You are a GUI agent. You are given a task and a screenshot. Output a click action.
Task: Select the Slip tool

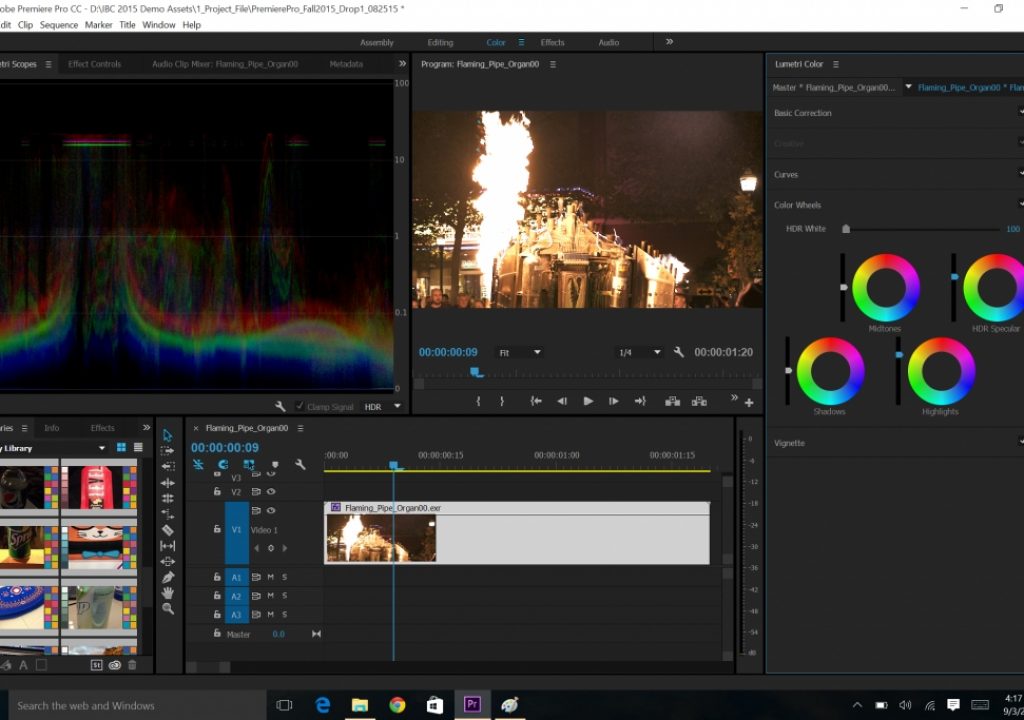point(168,546)
